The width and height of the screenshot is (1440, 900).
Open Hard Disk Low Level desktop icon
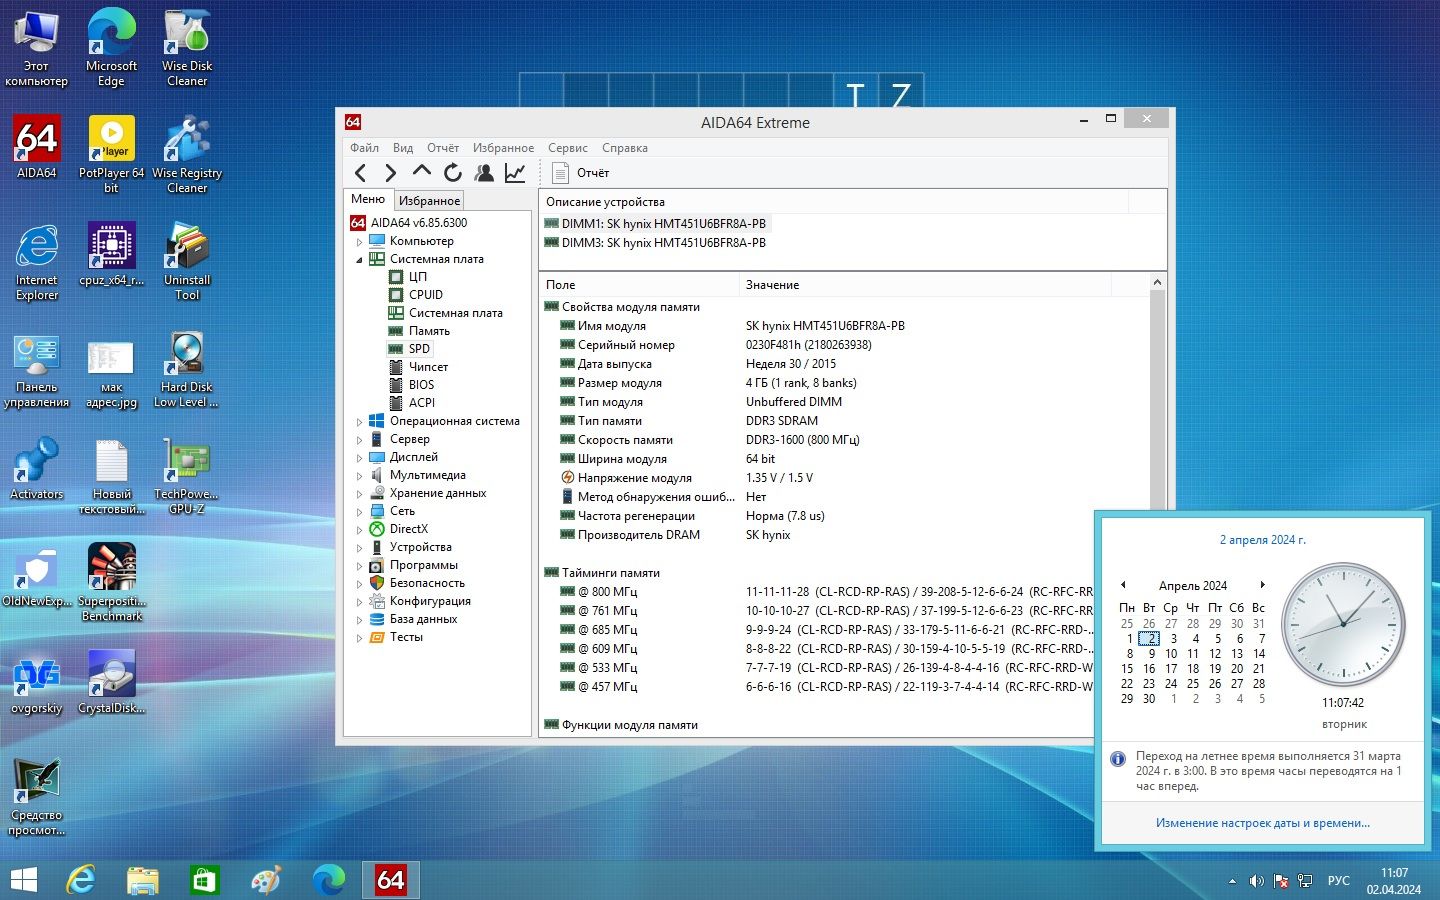[x=187, y=368]
